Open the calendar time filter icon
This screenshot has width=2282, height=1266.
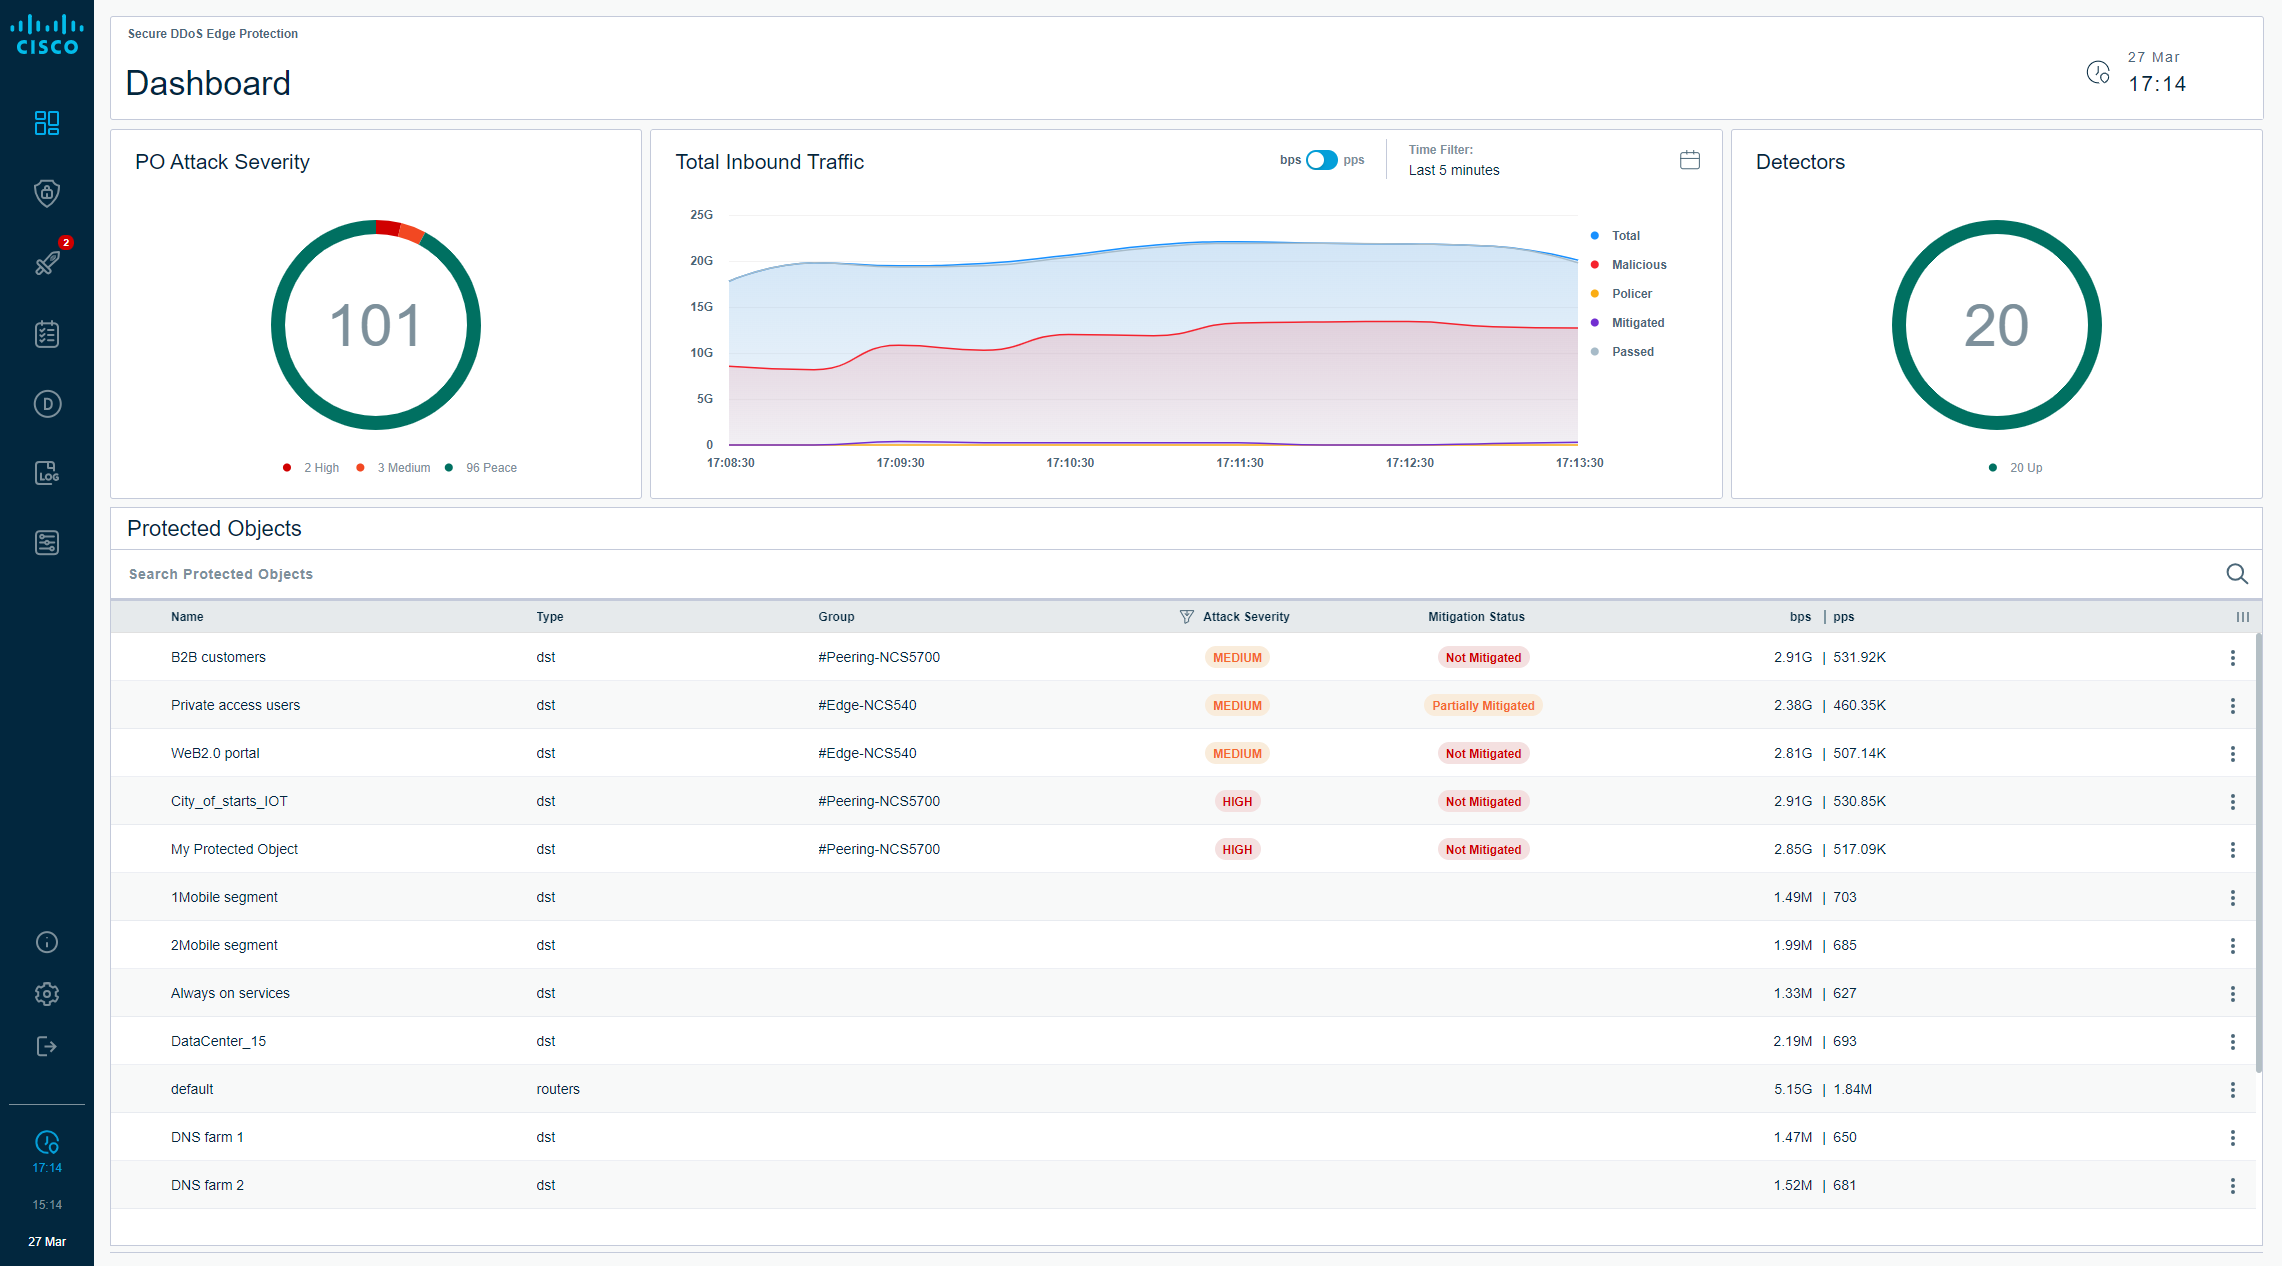(x=1690, y=160)
